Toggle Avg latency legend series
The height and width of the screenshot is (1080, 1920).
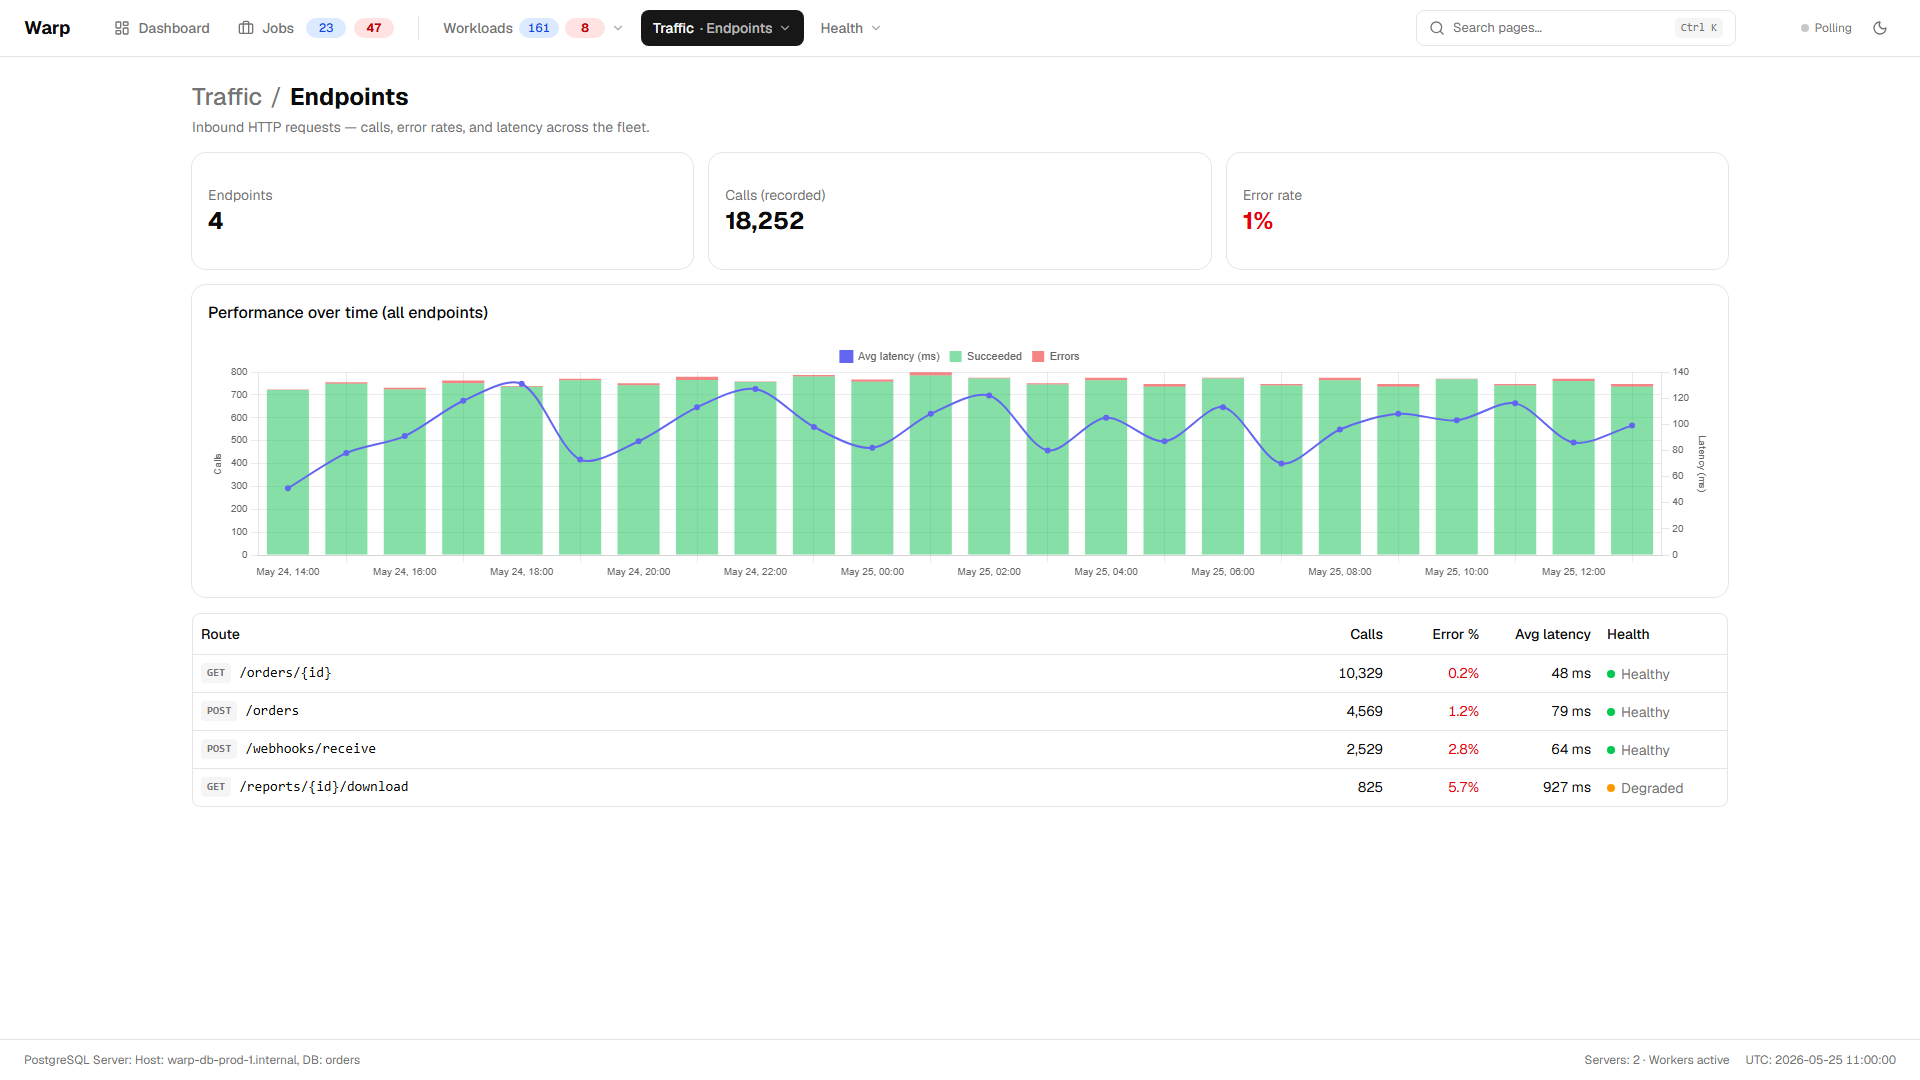click(889, 356)
